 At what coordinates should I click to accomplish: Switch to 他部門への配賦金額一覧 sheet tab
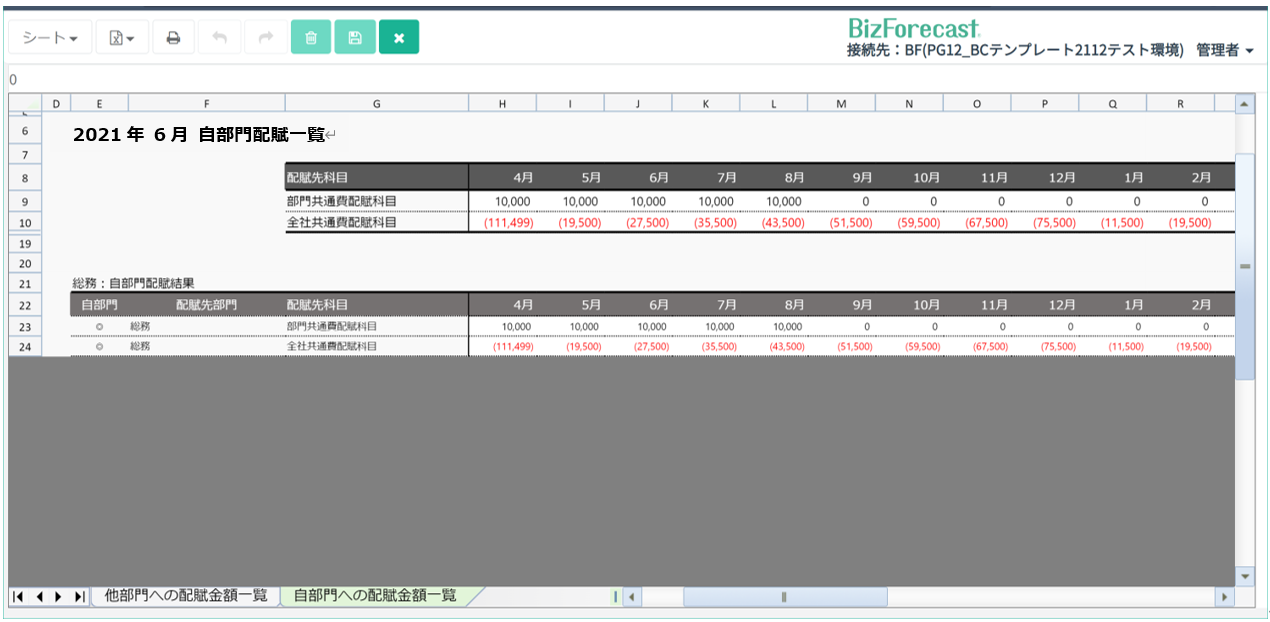[x=186, y=596]
